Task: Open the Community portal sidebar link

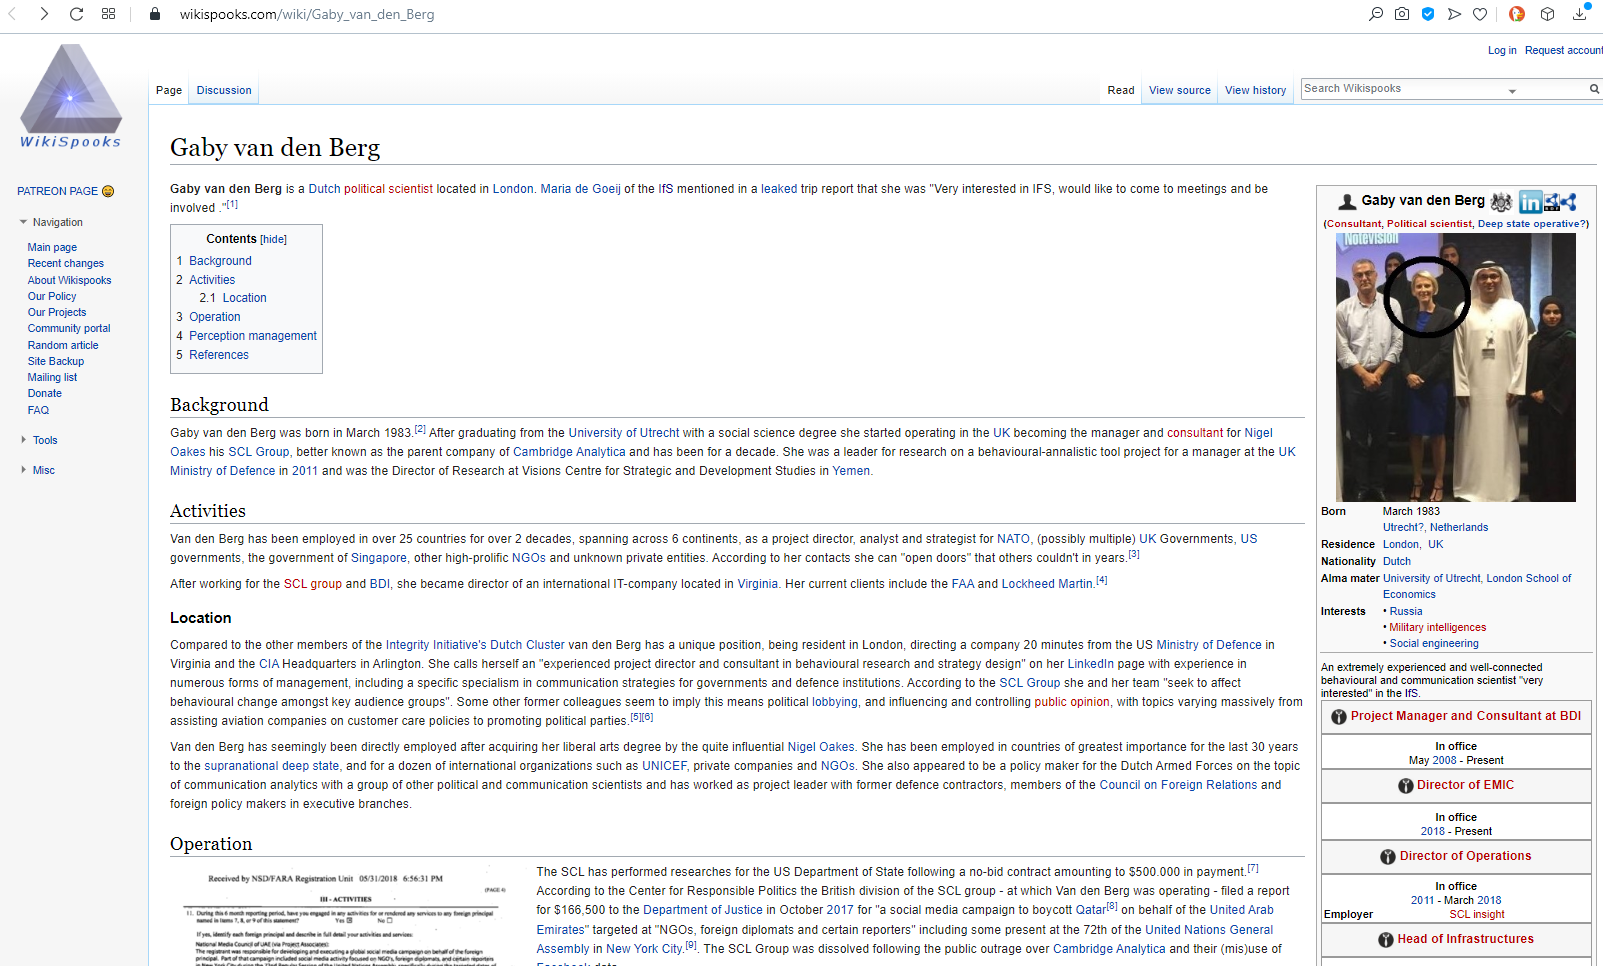Action: coord(69,328)
